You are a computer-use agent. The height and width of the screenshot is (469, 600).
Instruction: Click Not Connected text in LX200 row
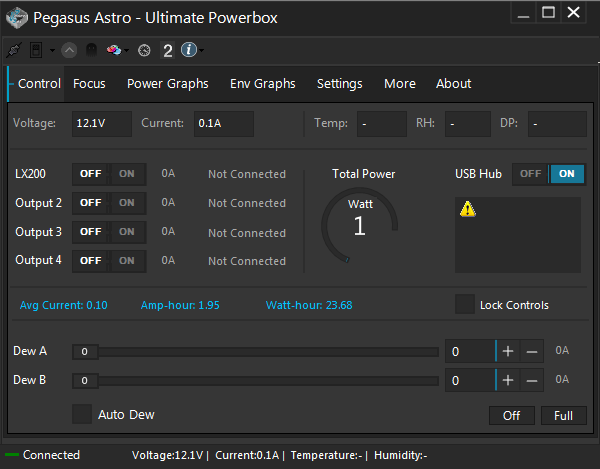click(x=247, y=174)
